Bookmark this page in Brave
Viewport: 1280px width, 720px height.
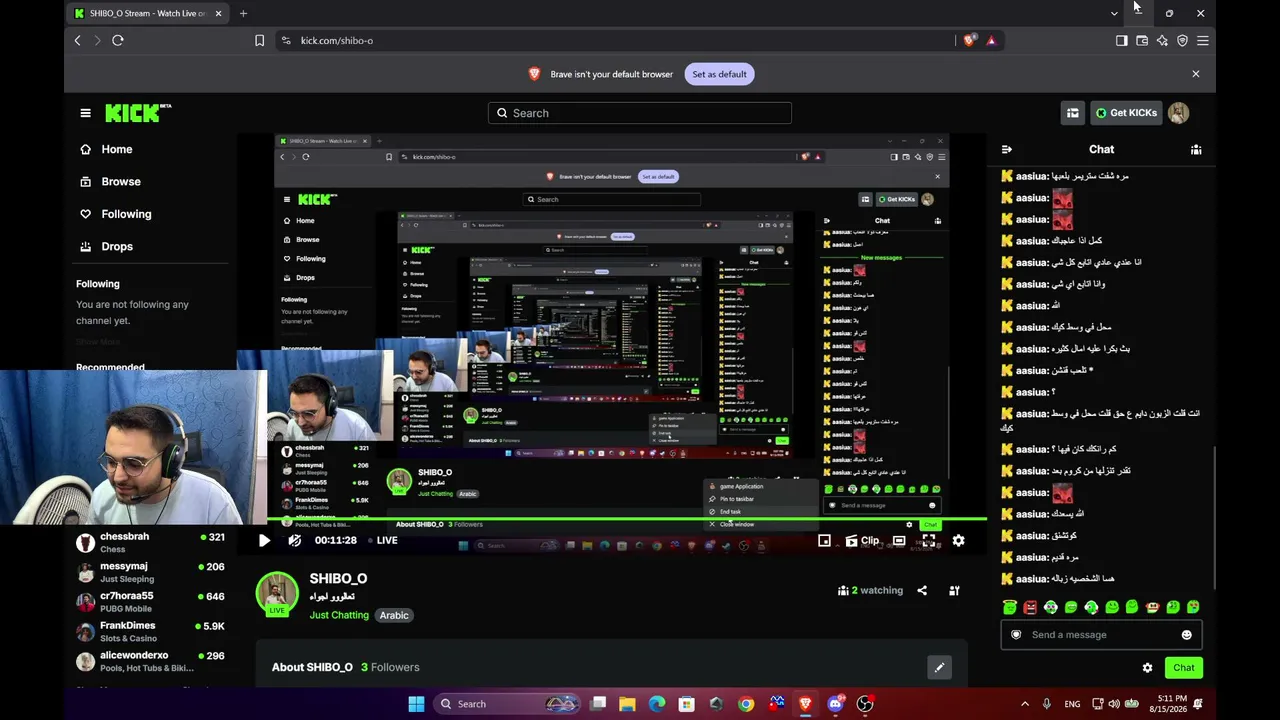point(259,40)
